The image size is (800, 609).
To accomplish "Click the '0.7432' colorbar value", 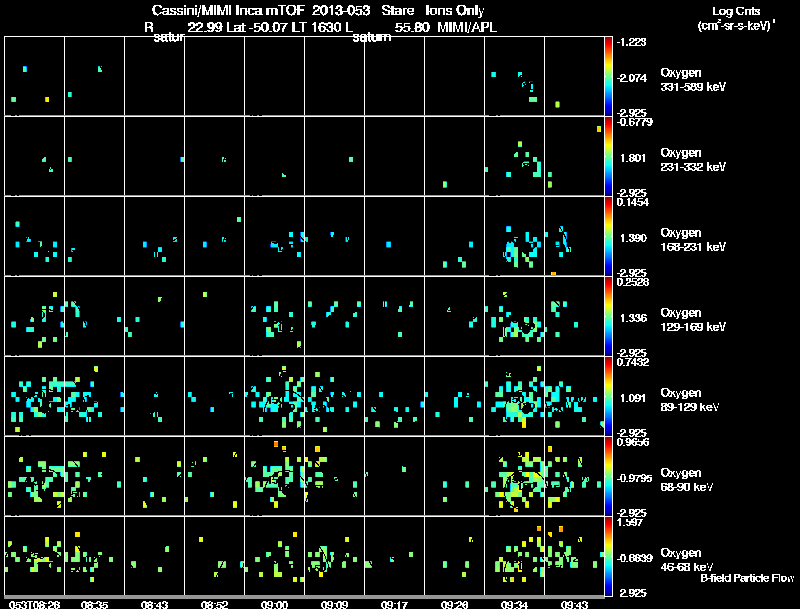I will click(633, 362).
